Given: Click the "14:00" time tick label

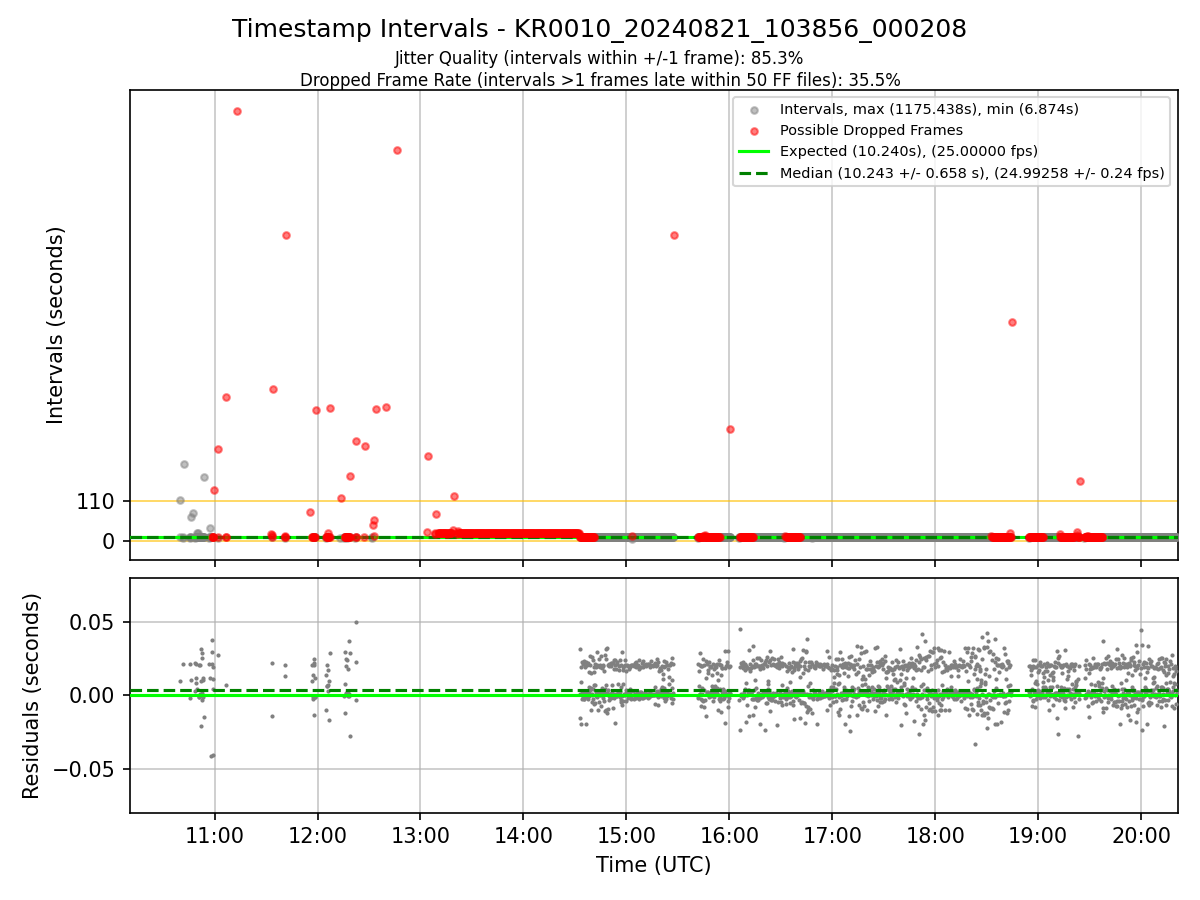Looking at the screenshot, I should (523, 835).
